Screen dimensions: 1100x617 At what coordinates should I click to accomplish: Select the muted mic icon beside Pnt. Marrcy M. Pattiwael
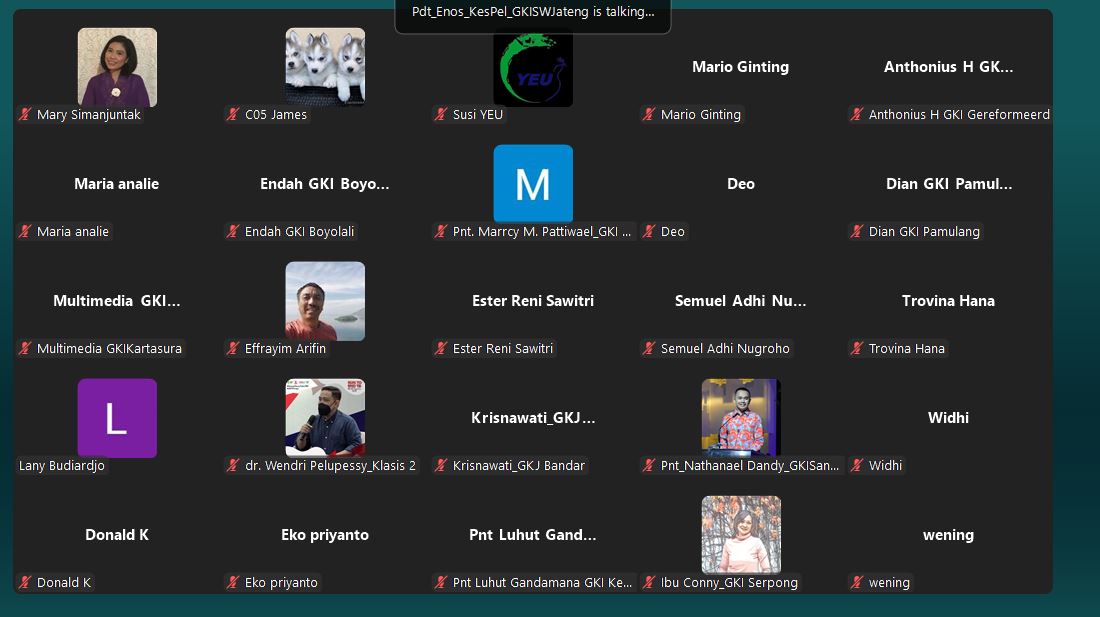(x=441, y=231)
